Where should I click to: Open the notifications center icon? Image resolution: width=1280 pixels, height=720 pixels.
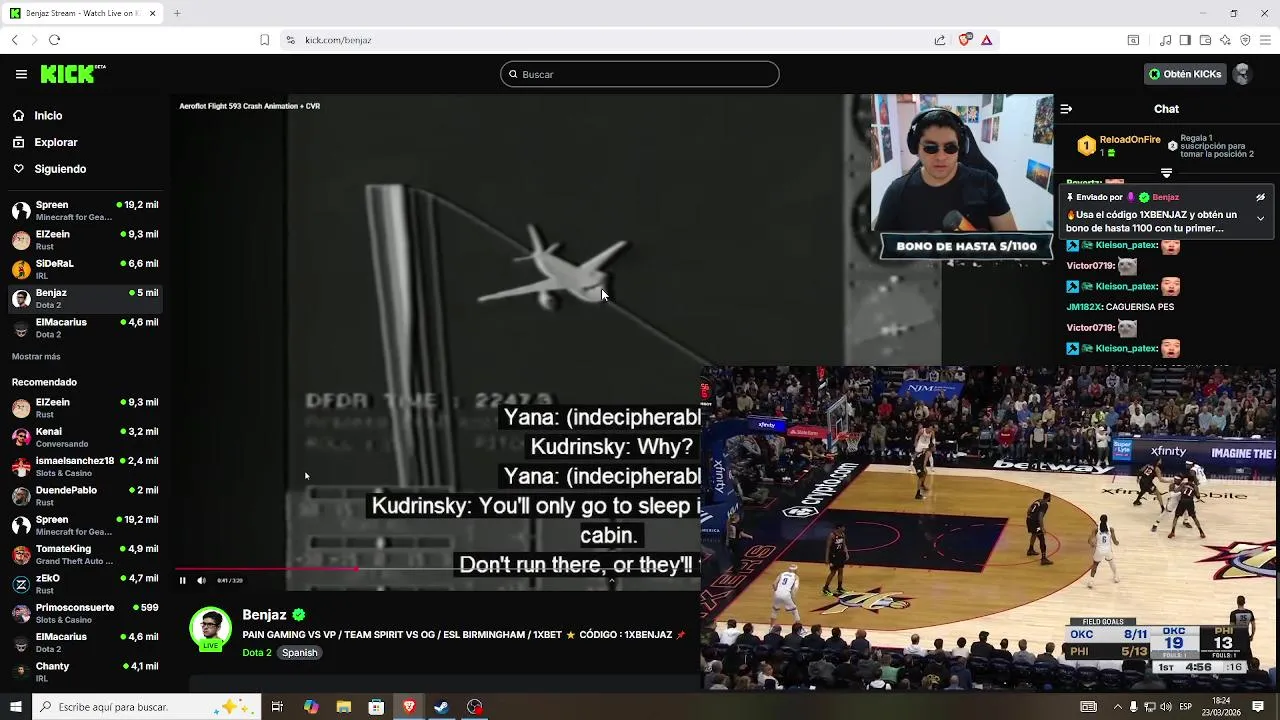[x=1258, y=707]
